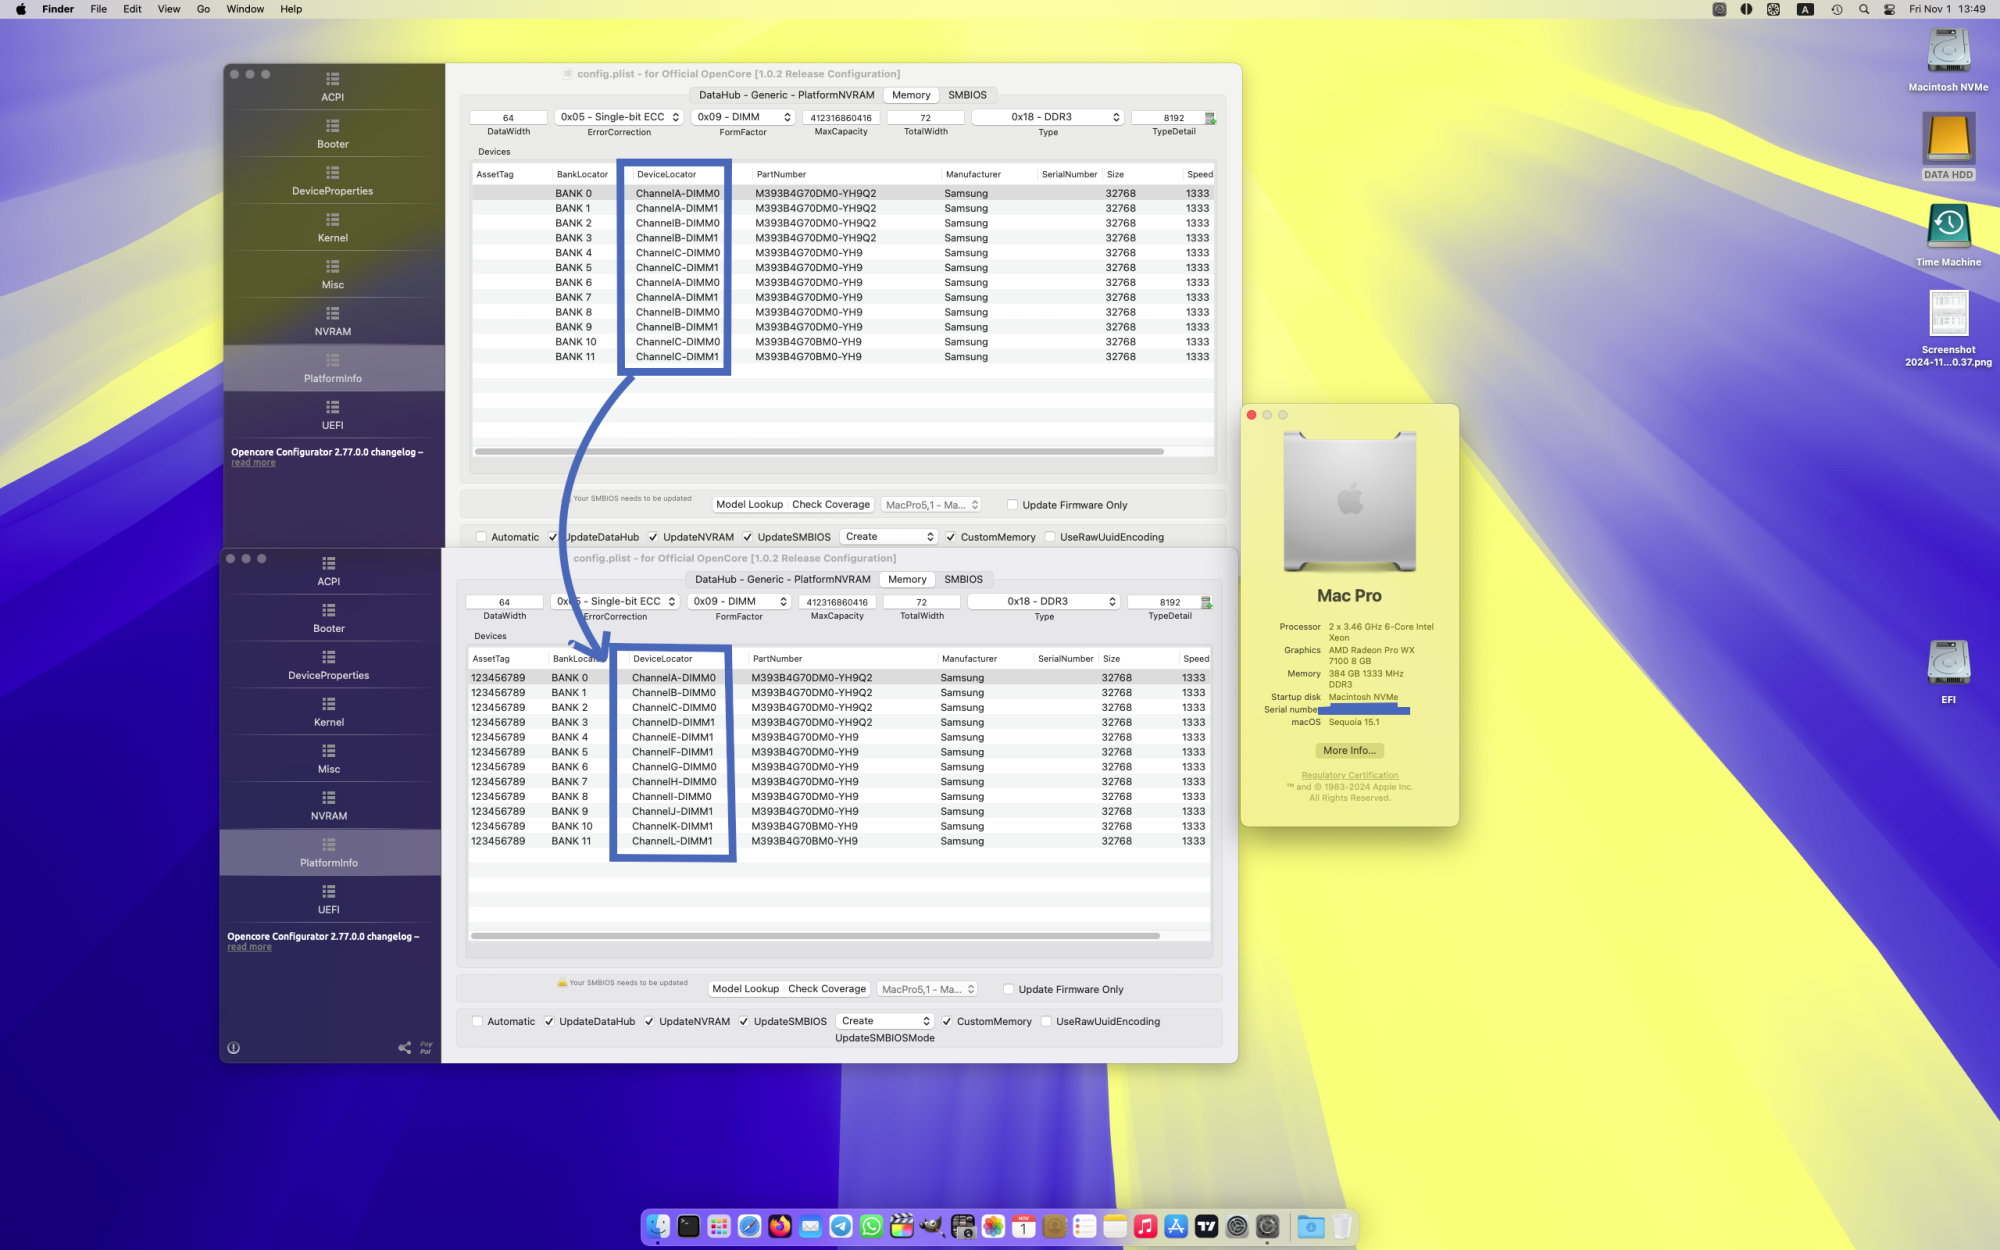
Task: Select the FormFactor dropdown value
Action: tap(740, 117)
